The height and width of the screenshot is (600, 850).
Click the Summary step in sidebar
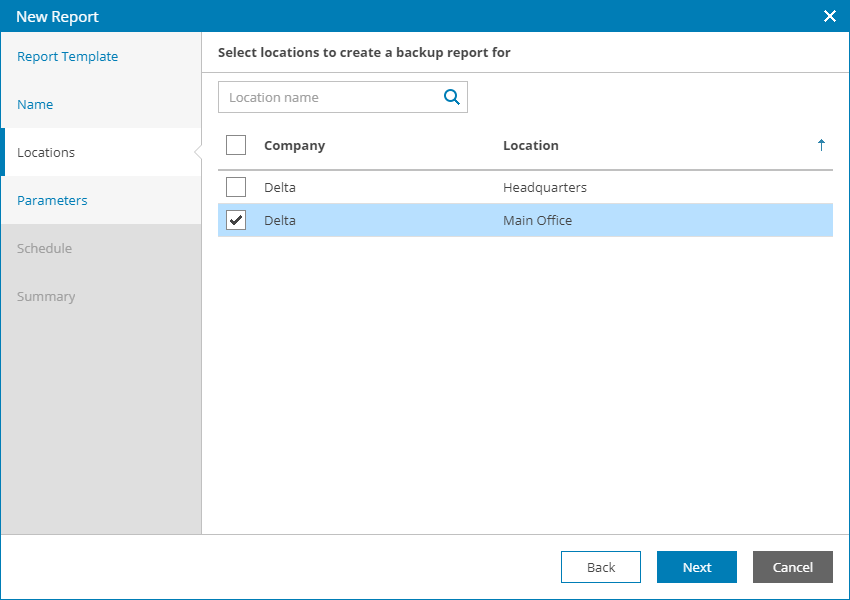point(46,297)
